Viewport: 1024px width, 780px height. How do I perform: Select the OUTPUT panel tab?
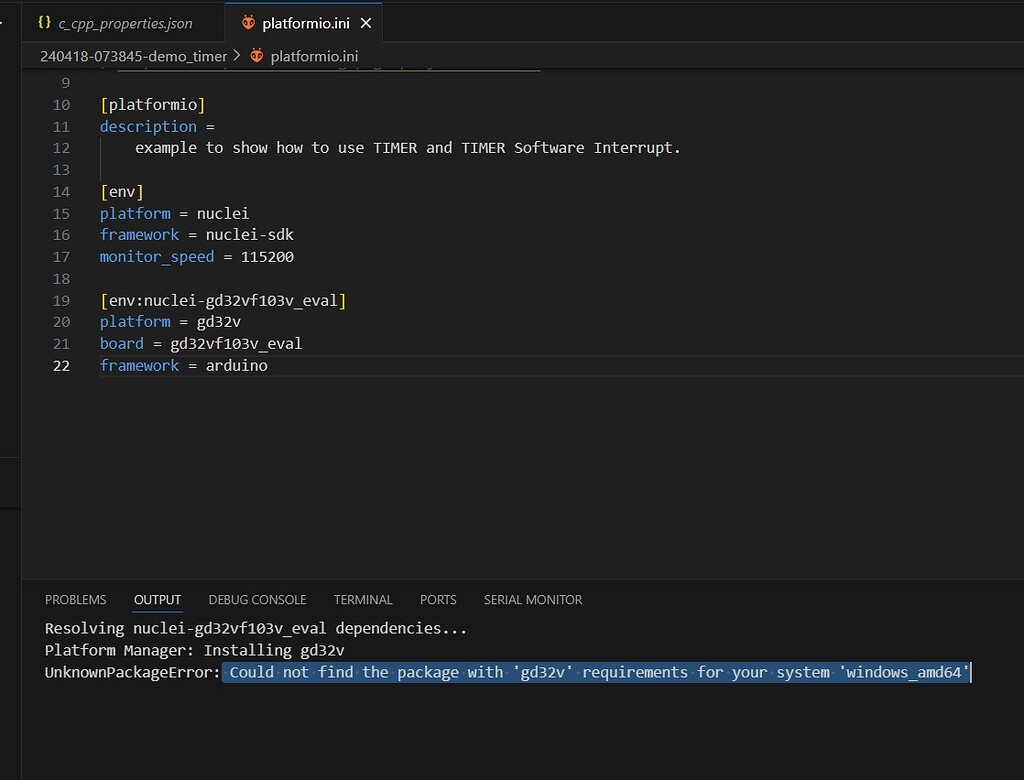tap(157, 600)
